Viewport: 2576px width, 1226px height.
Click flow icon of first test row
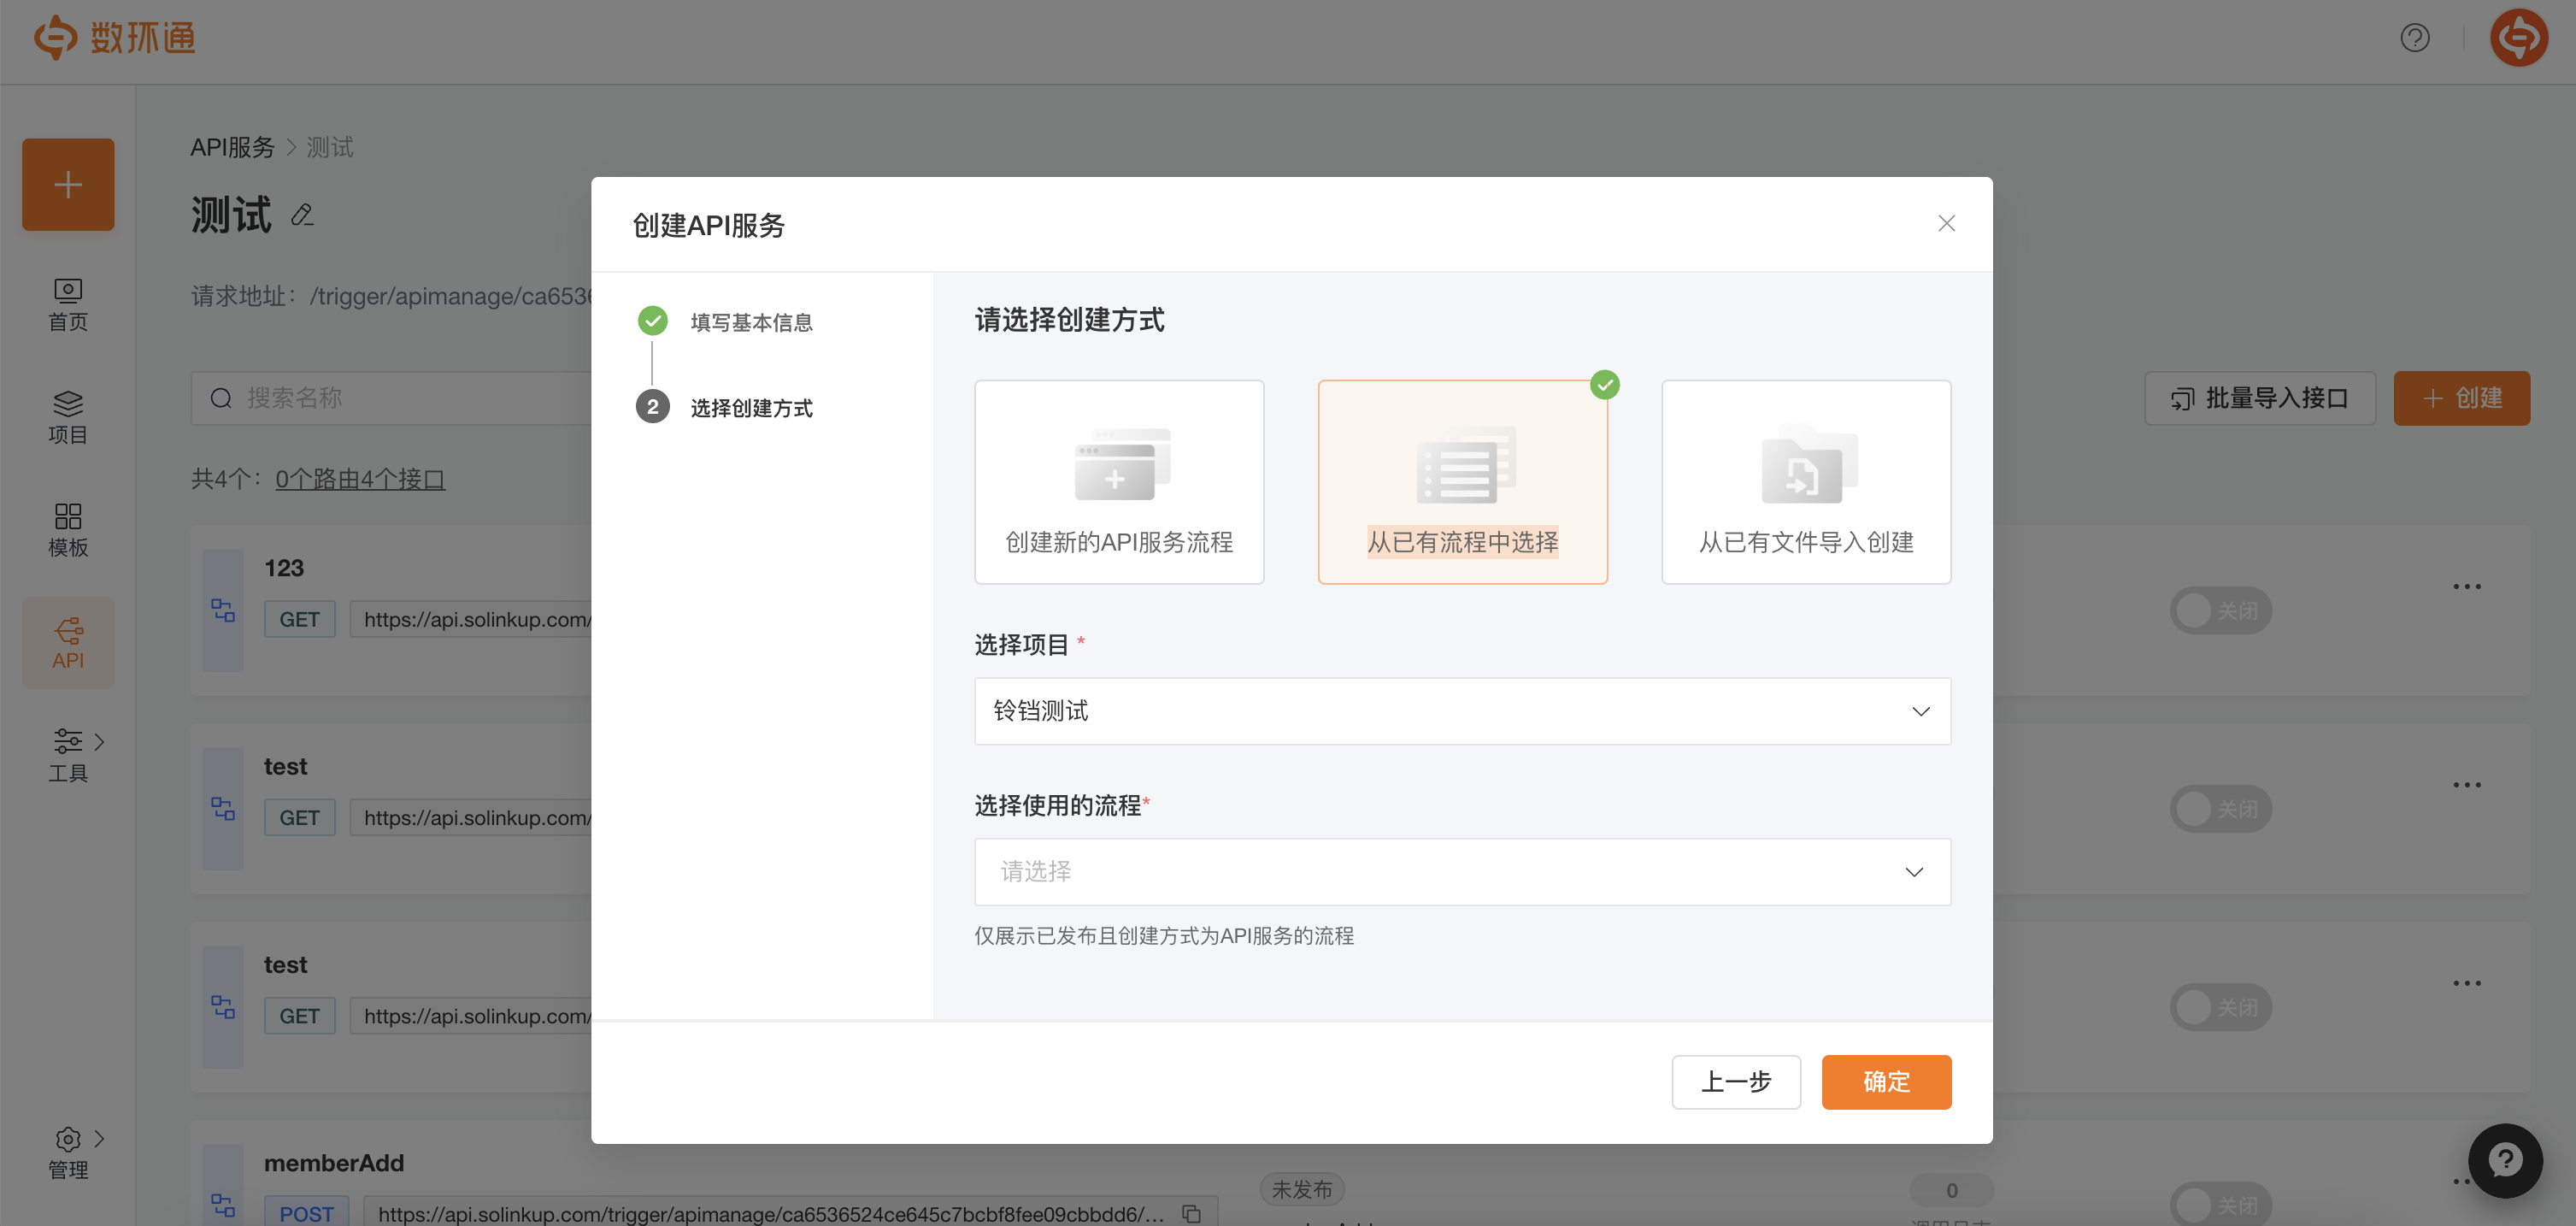(x=223, y=808)
